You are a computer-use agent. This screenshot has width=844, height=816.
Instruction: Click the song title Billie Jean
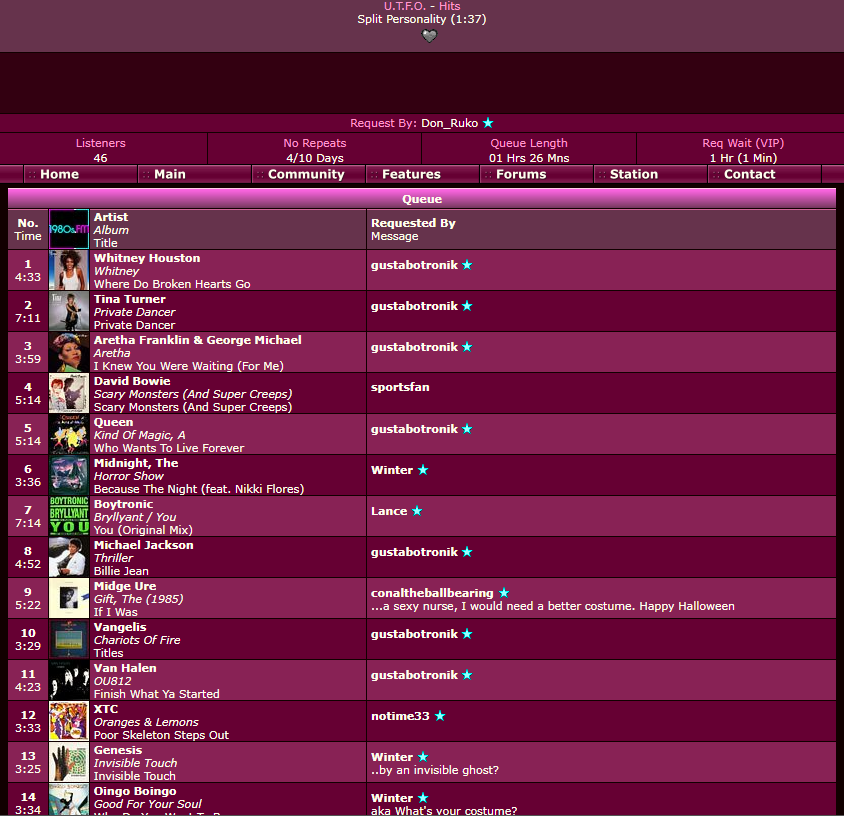pos(121,571)
